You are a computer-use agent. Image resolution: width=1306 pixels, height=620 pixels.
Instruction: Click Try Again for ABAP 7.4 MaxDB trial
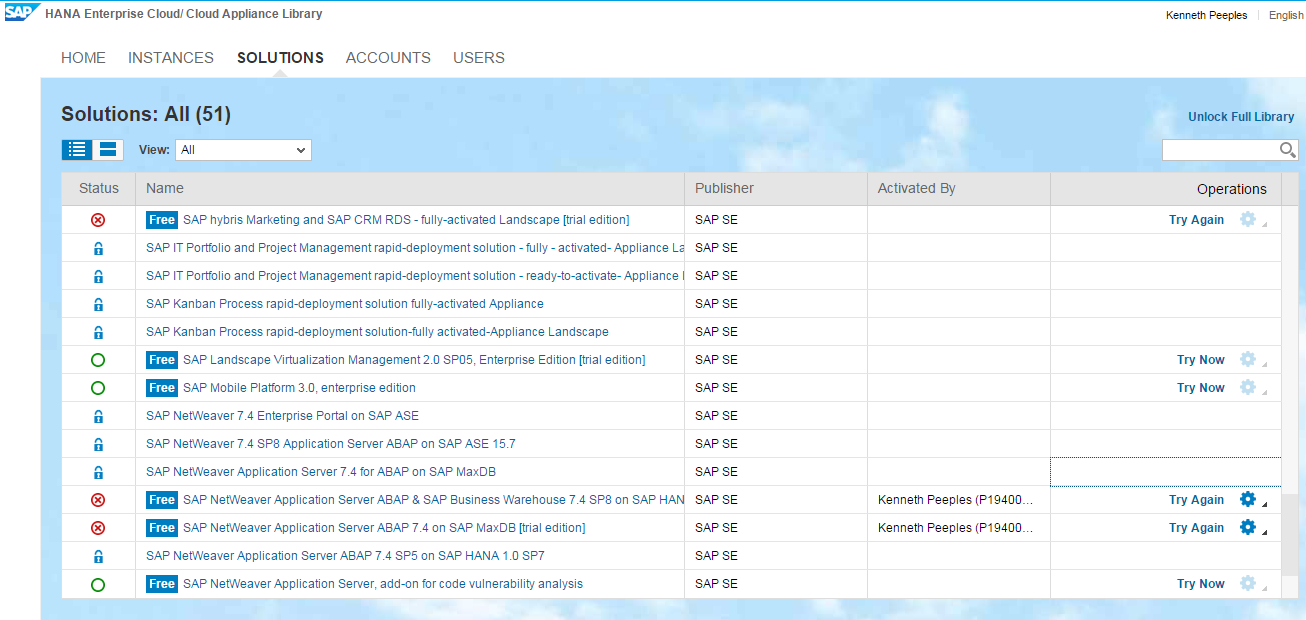click(x=1196, y=528)
